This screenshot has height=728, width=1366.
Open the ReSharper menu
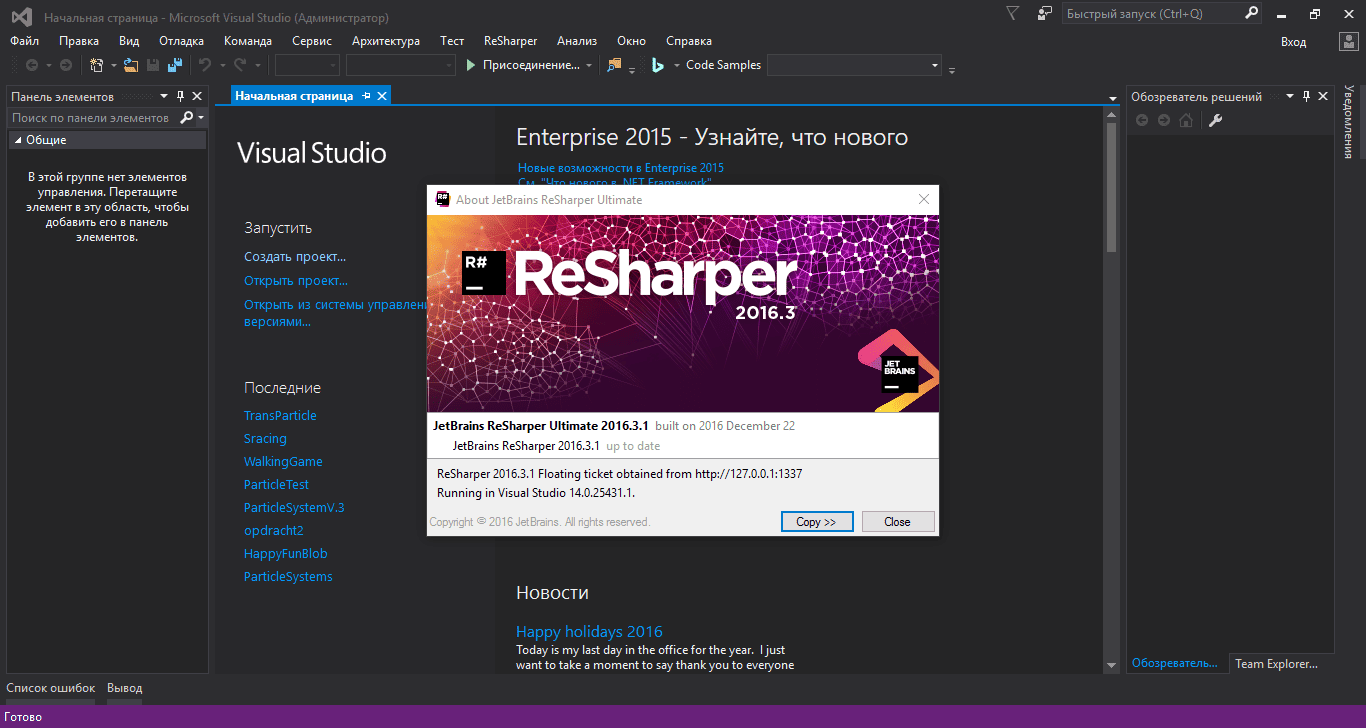(510, 41)
